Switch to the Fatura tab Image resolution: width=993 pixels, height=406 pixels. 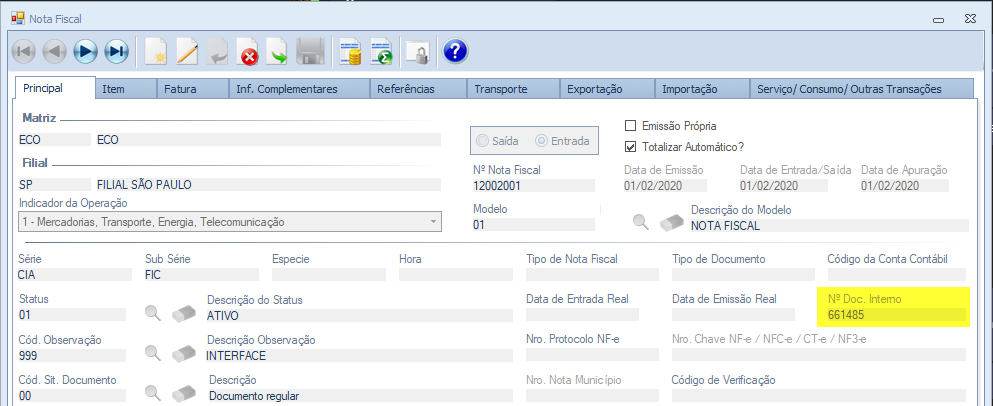(182, 89)
